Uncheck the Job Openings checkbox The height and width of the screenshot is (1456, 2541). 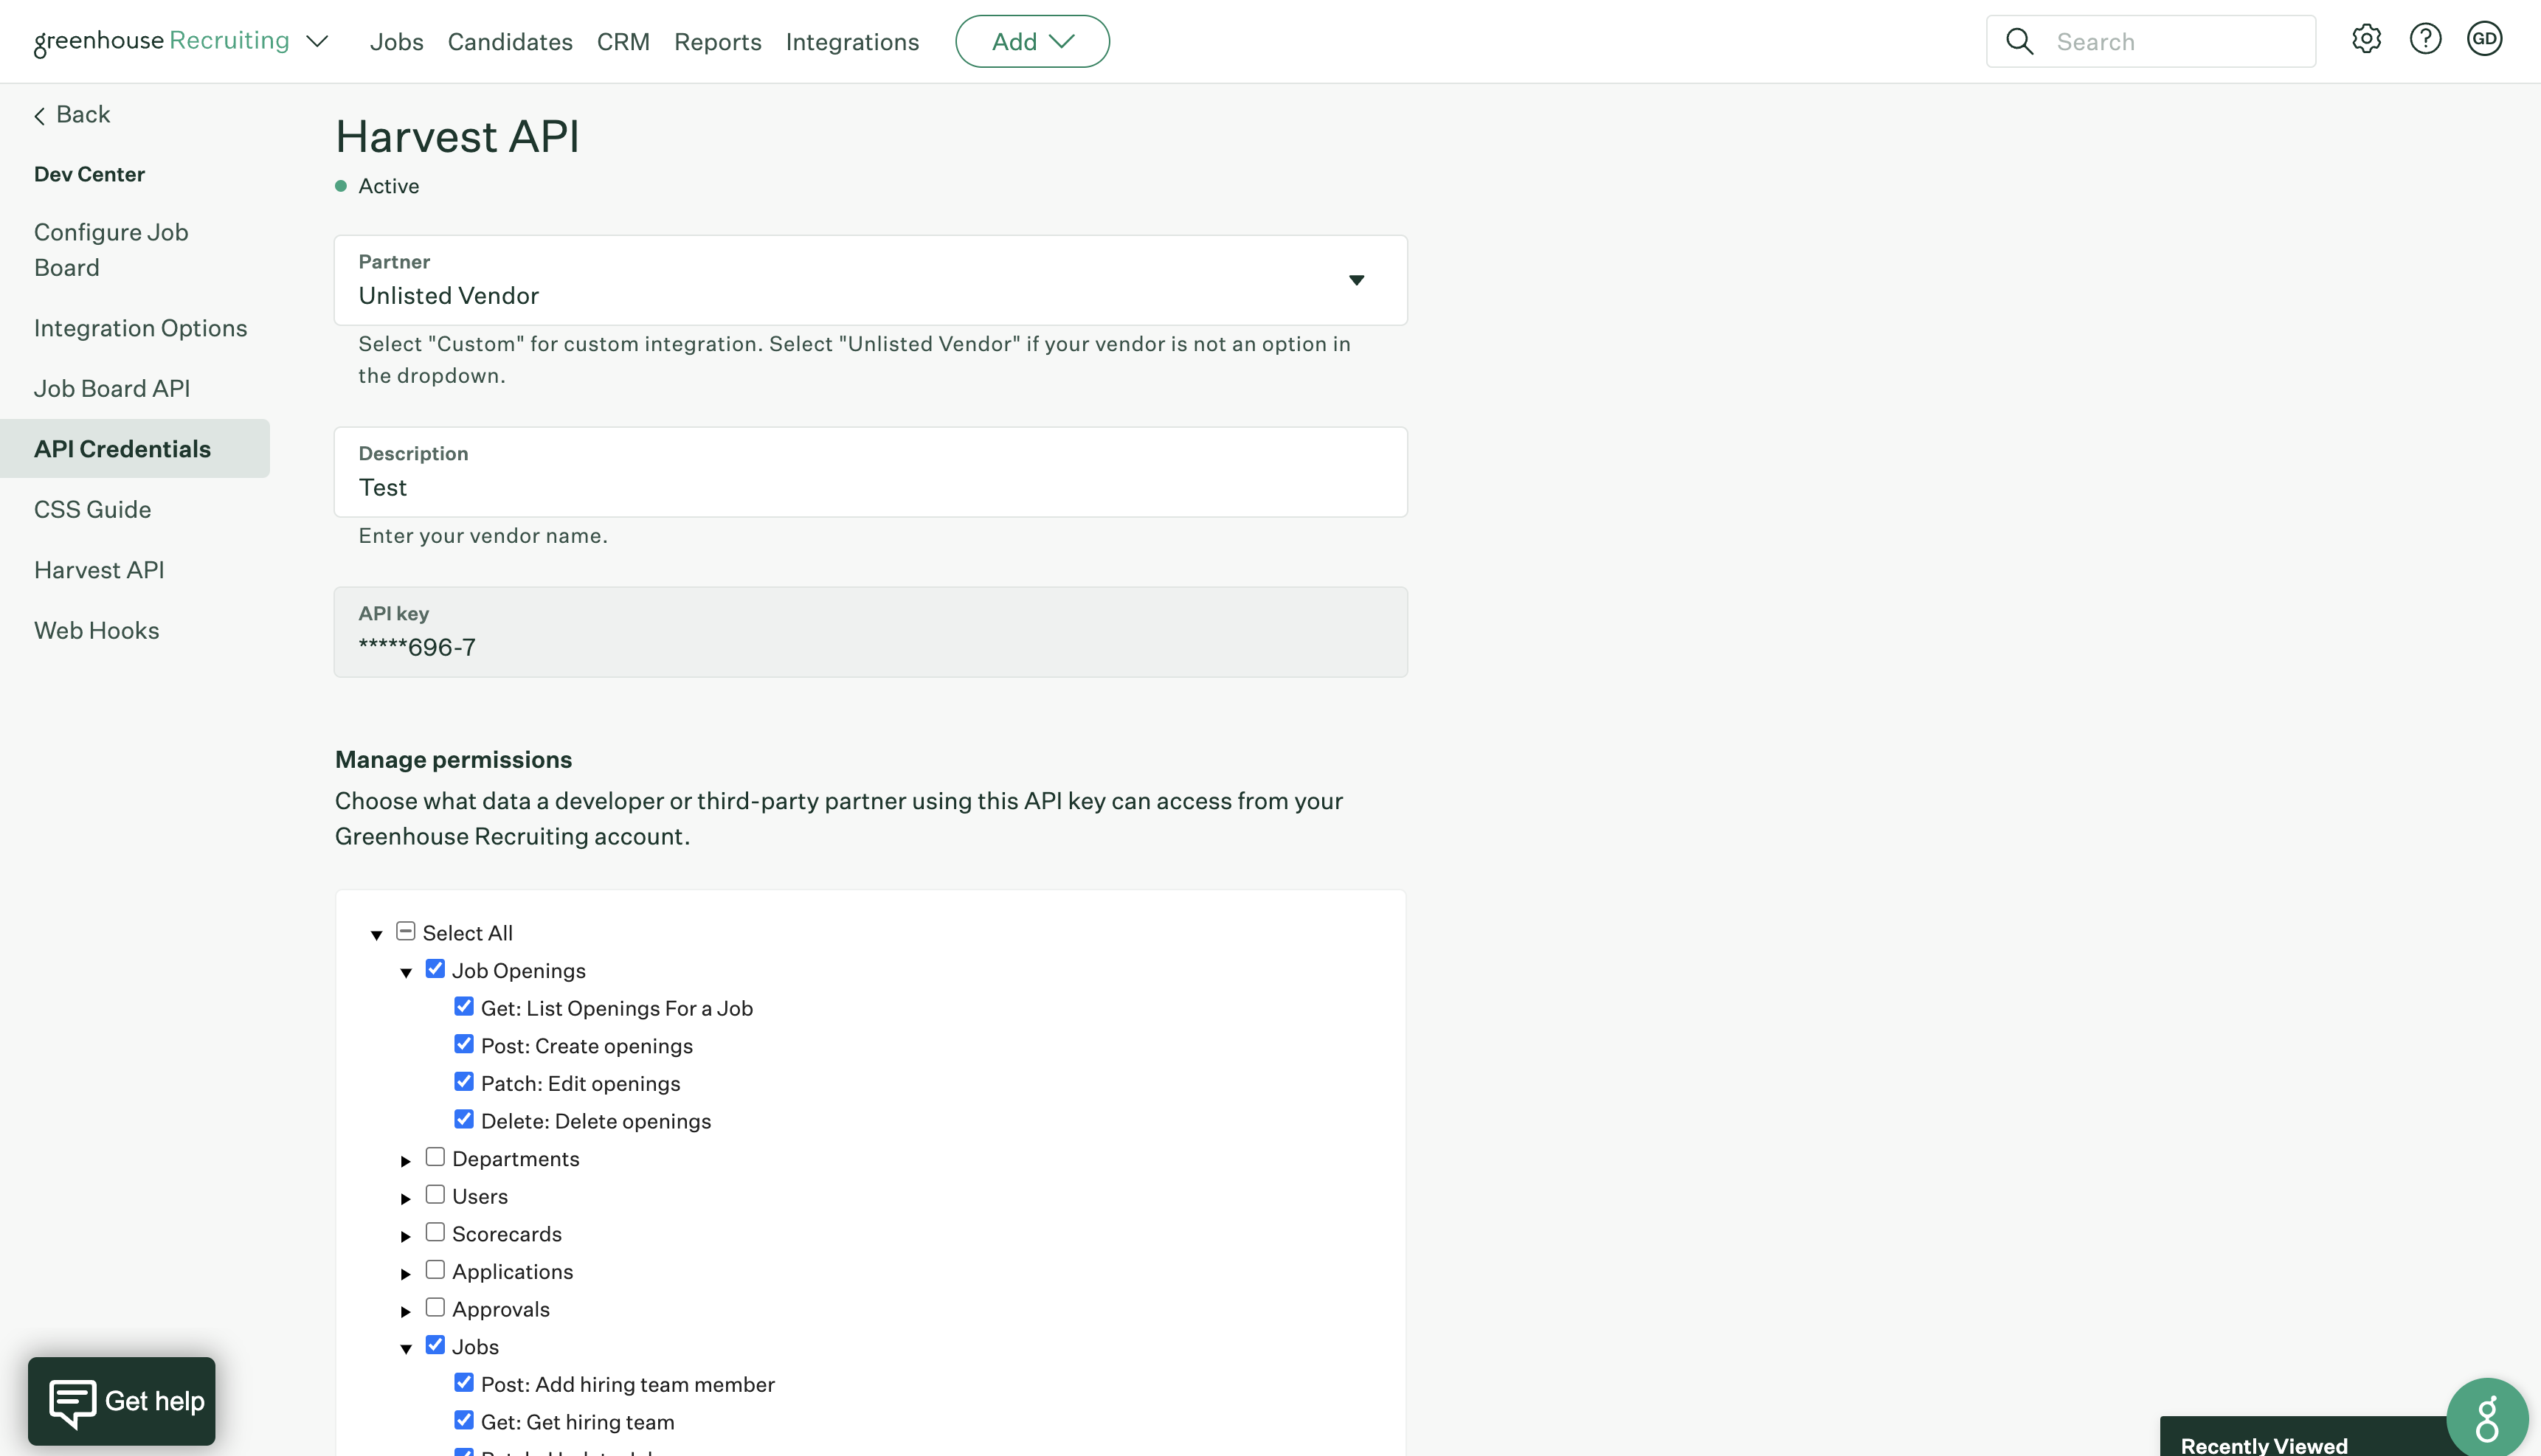435,968
